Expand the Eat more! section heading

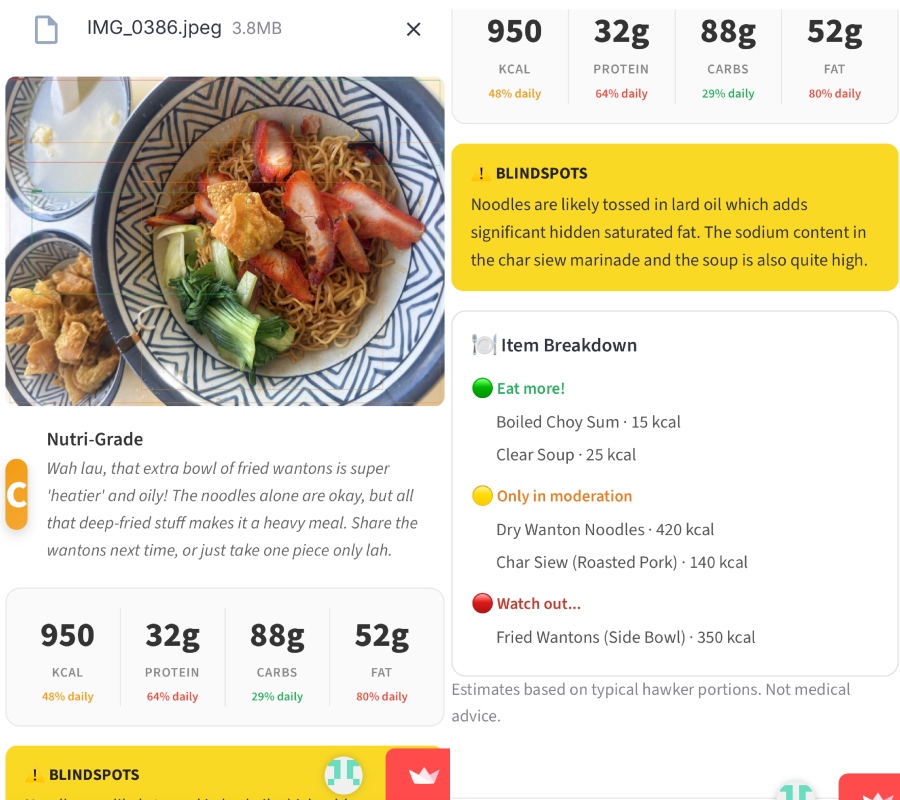531,388
